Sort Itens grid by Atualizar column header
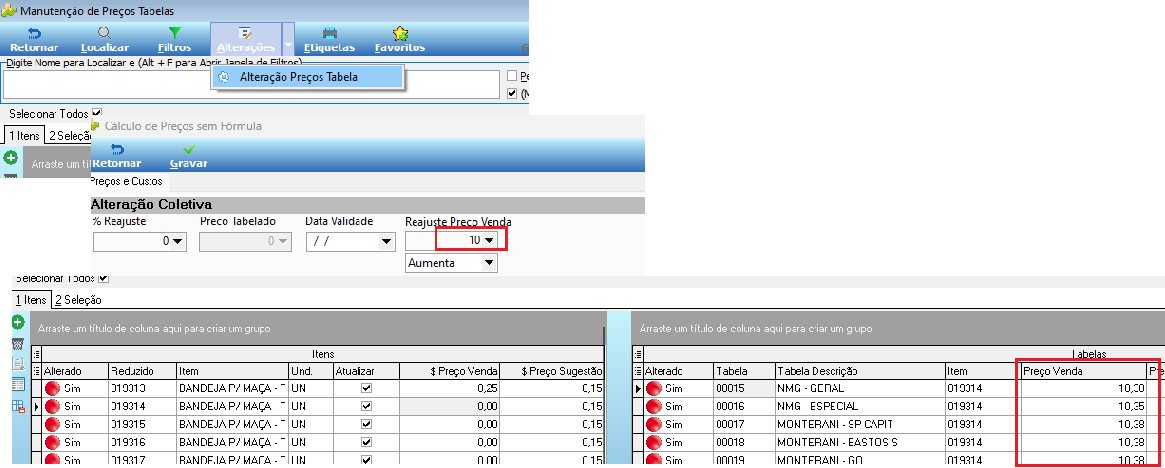The image size is (1165, 468). point(366,370)
